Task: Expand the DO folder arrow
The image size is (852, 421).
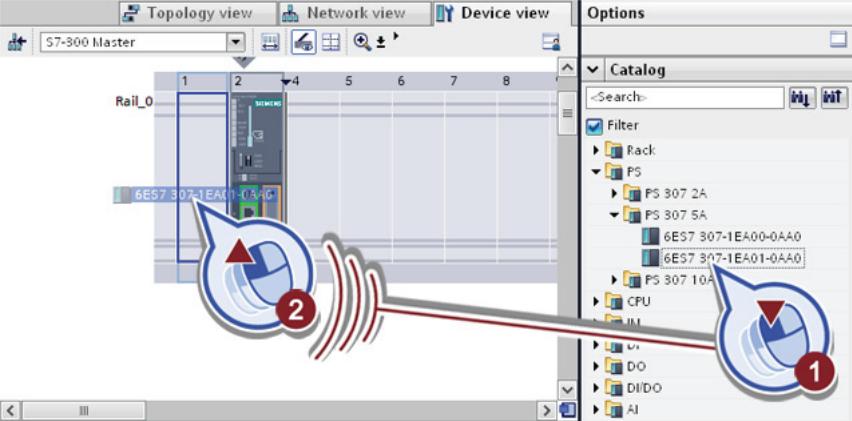Action: pyautogui.click(x=596, y=367)
